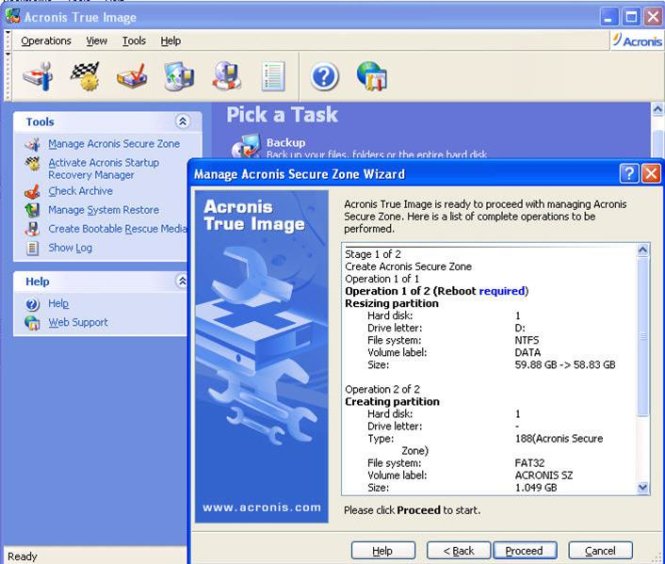The image size is (665, 564).
Task: Click the blue 'required' reboot link text
Action: pos(502,291)
